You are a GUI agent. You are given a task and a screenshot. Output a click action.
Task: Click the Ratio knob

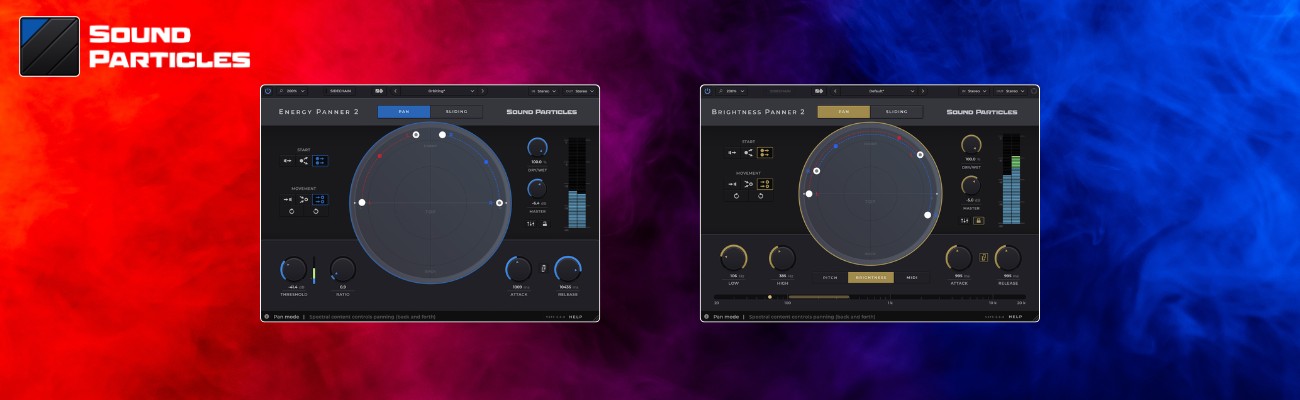point(343,269)
